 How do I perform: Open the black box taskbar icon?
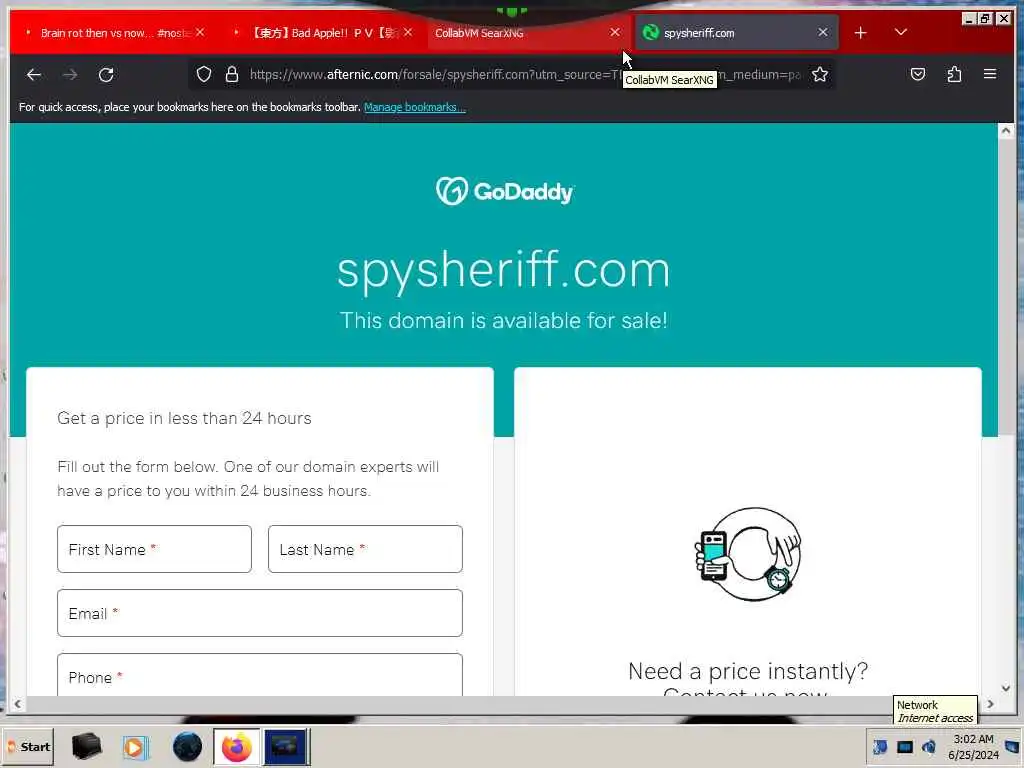point(86,747)
